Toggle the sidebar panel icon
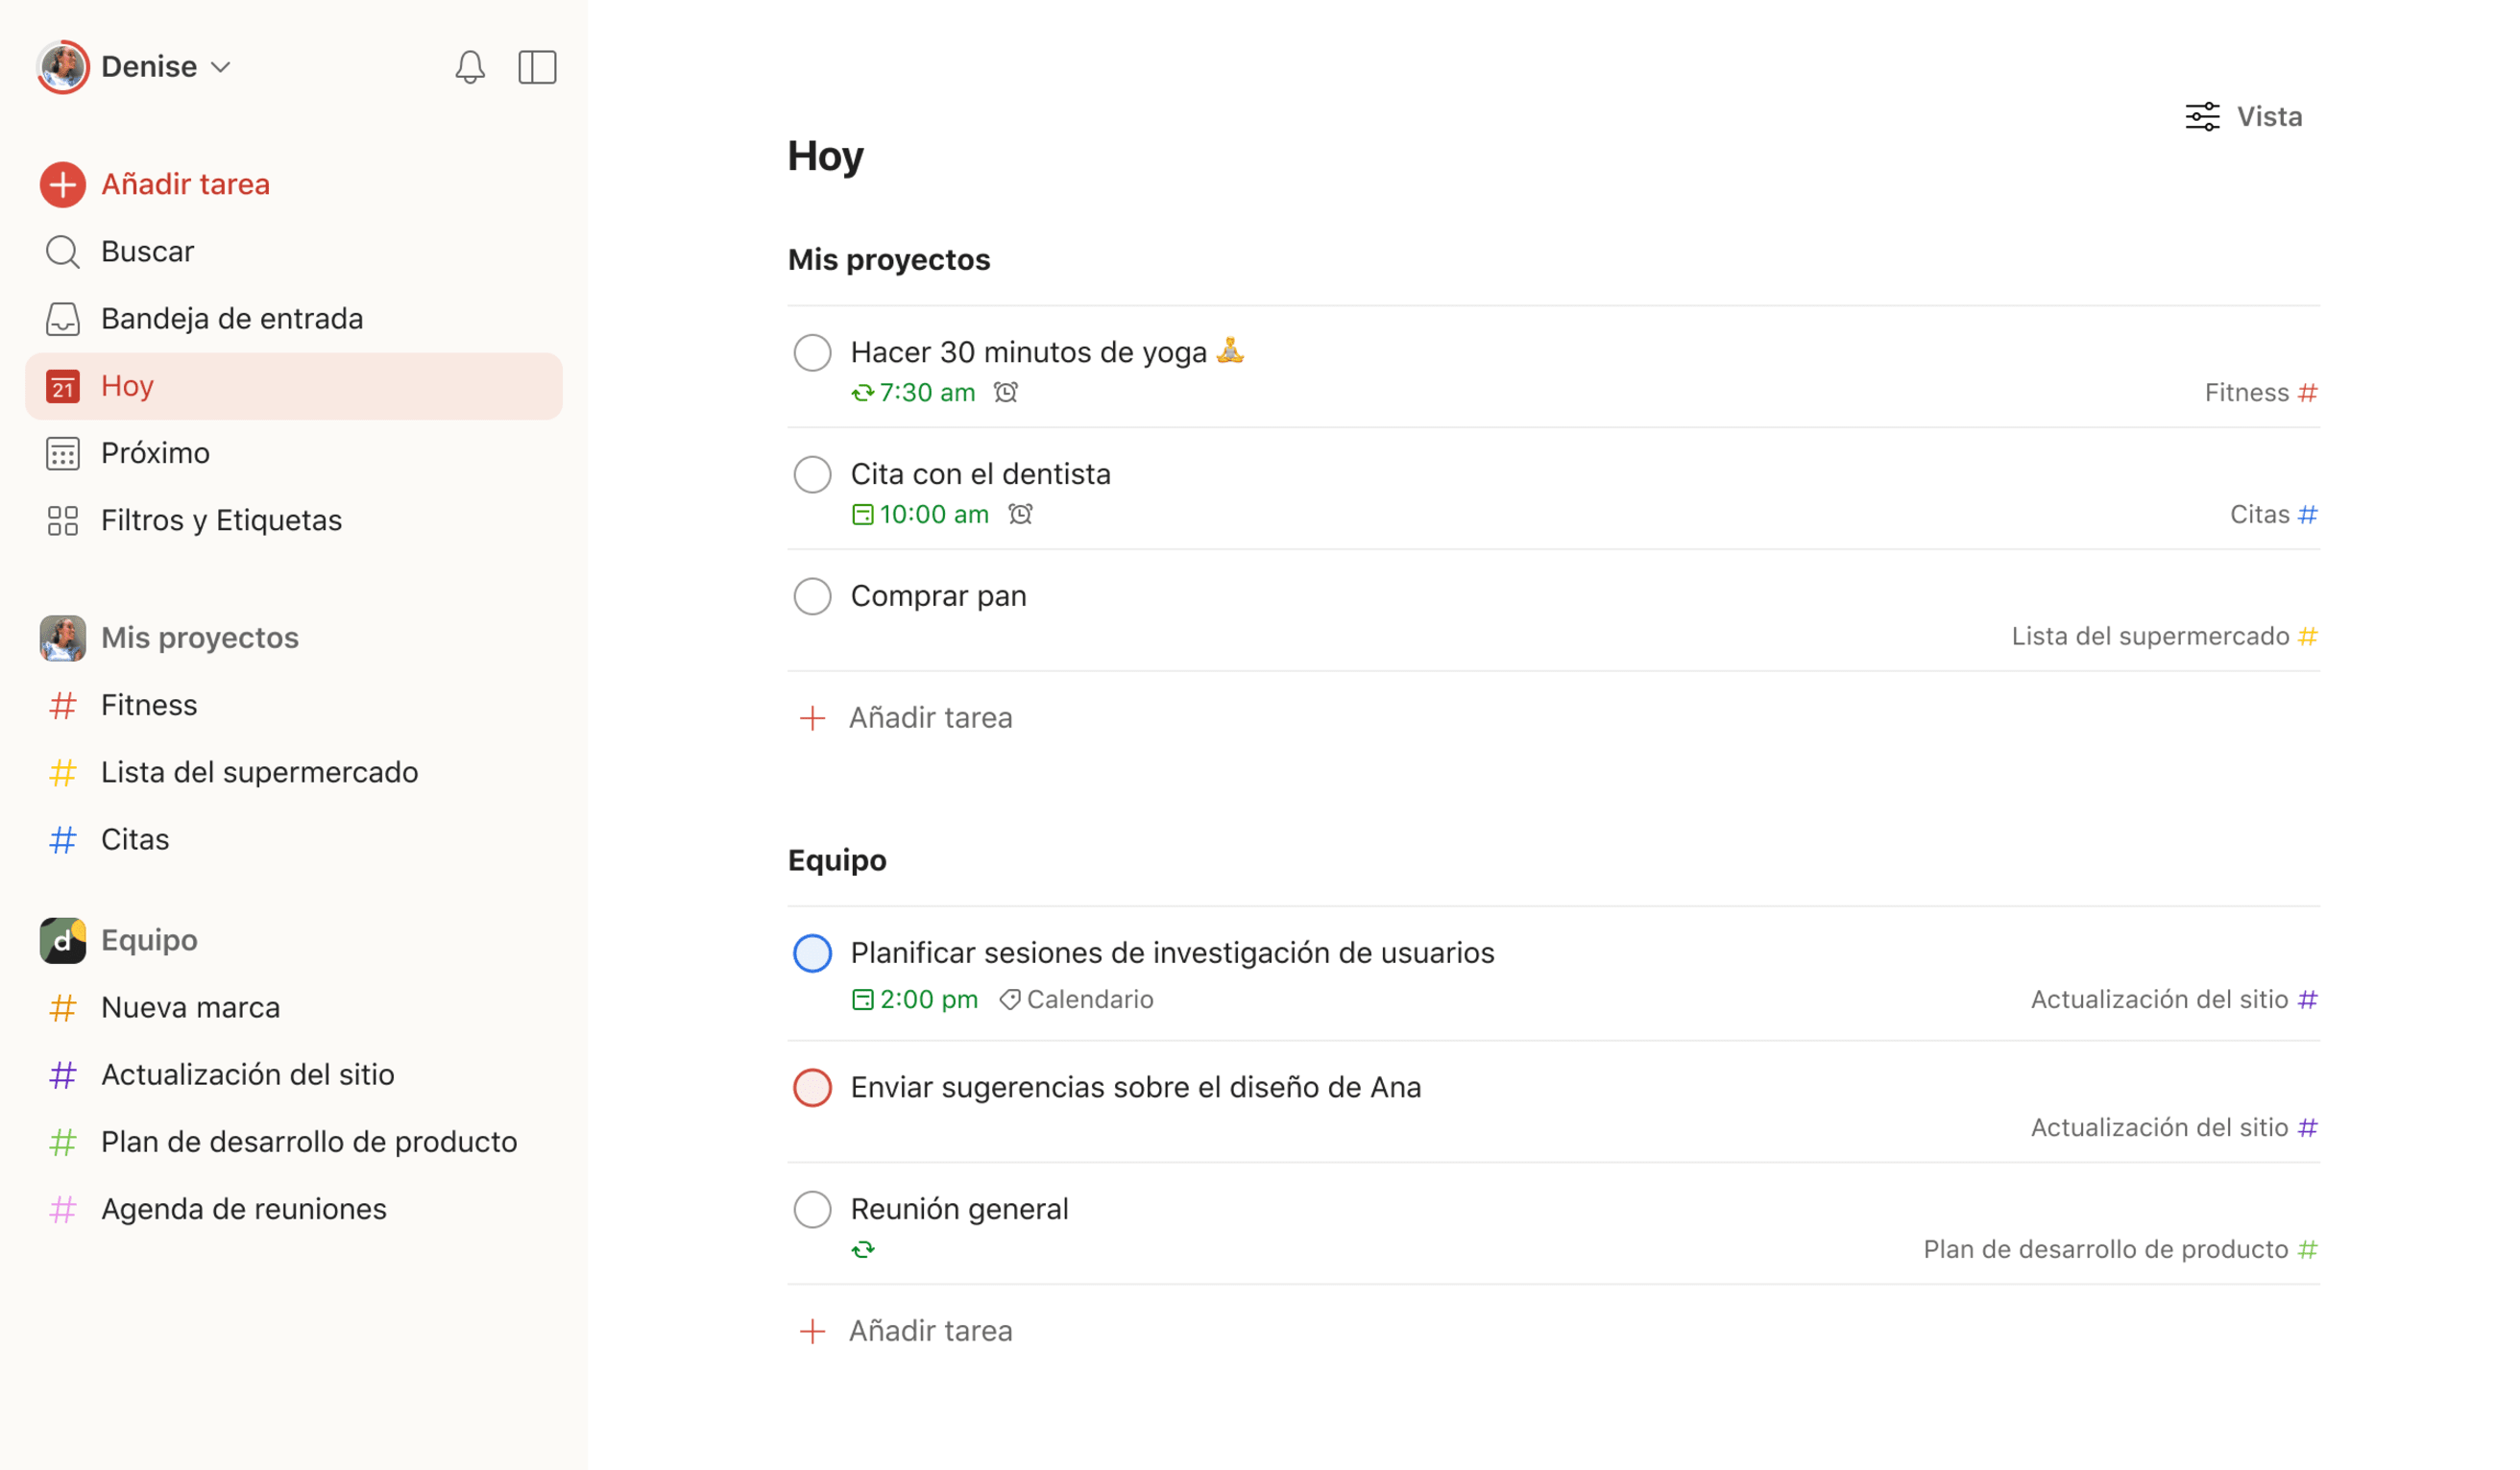This screenshot has height=1470, width=2520. [x=537, y=67]
